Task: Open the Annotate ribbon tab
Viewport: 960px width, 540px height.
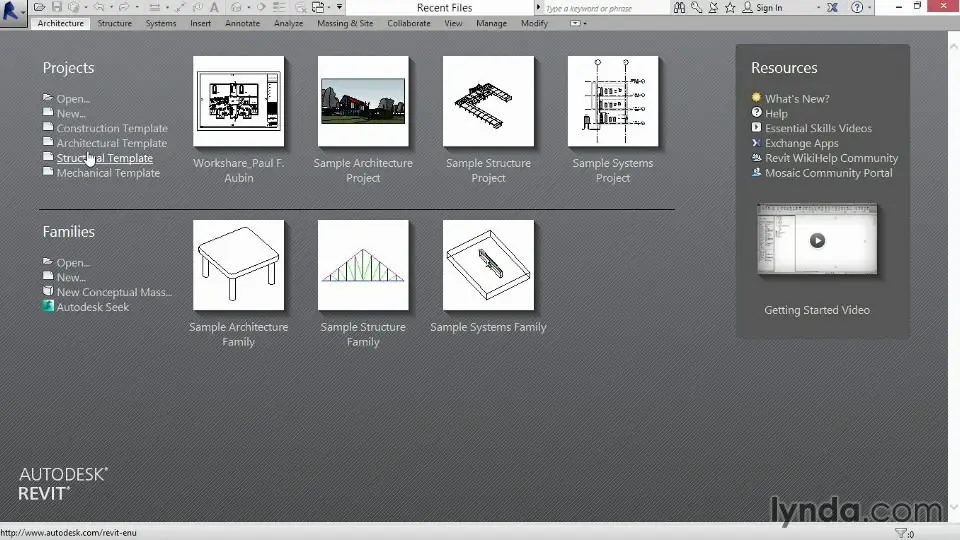Action: [x=242, y=23]
